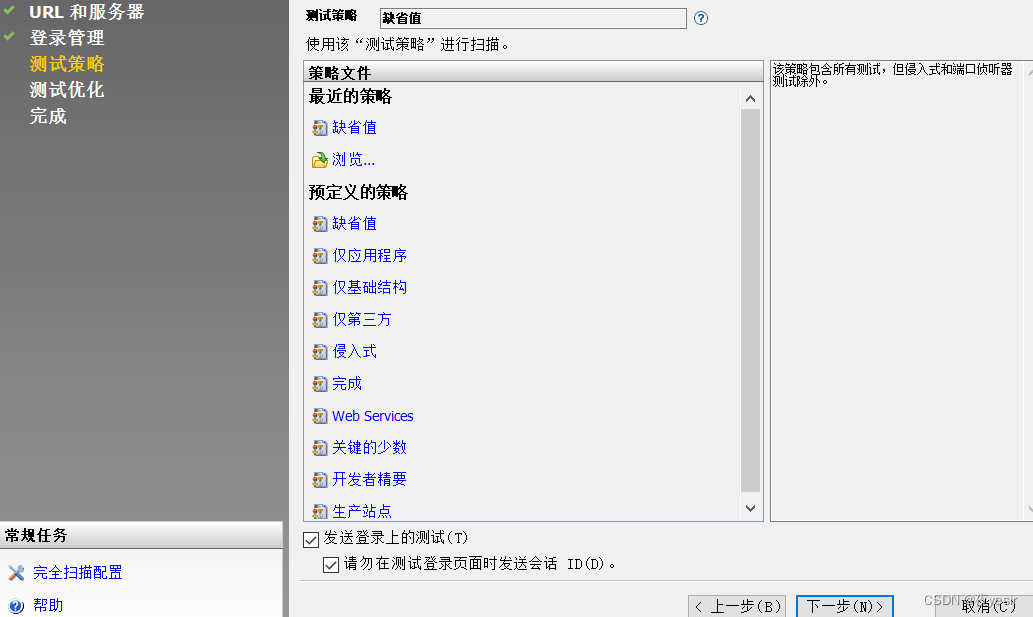Click the 下一步(N) button
The width and height of the screenshot is (1033, 617).
coord(845,606)
